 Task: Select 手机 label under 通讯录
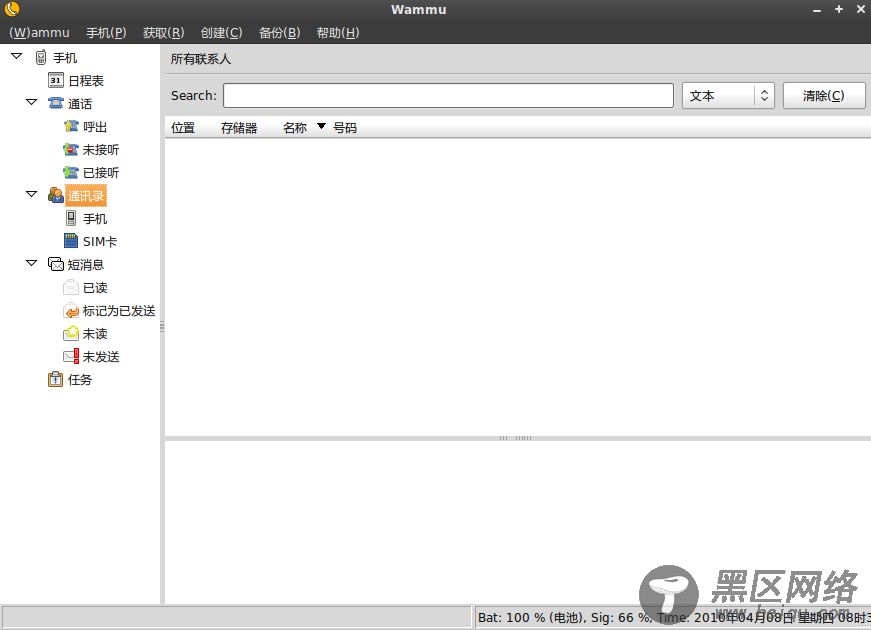[95, 218]
